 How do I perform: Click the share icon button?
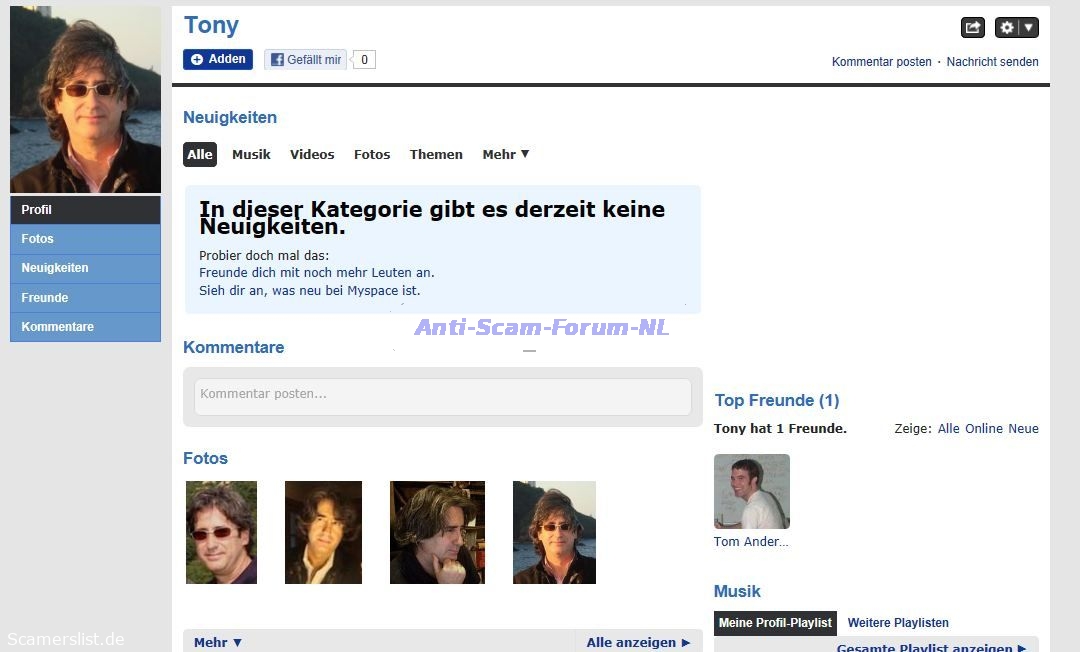tap(972, 28)
